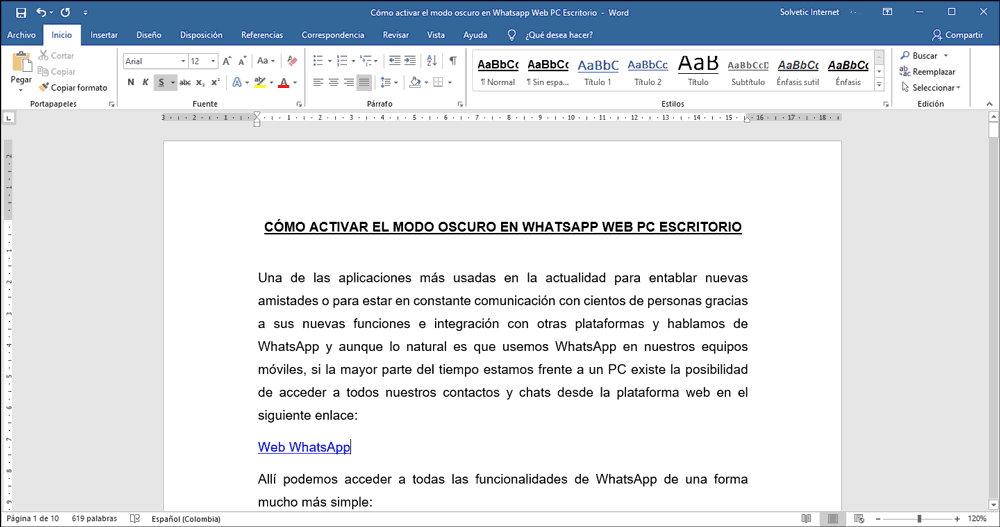Switch to read mode in the status bar

(x=806, y=519)
